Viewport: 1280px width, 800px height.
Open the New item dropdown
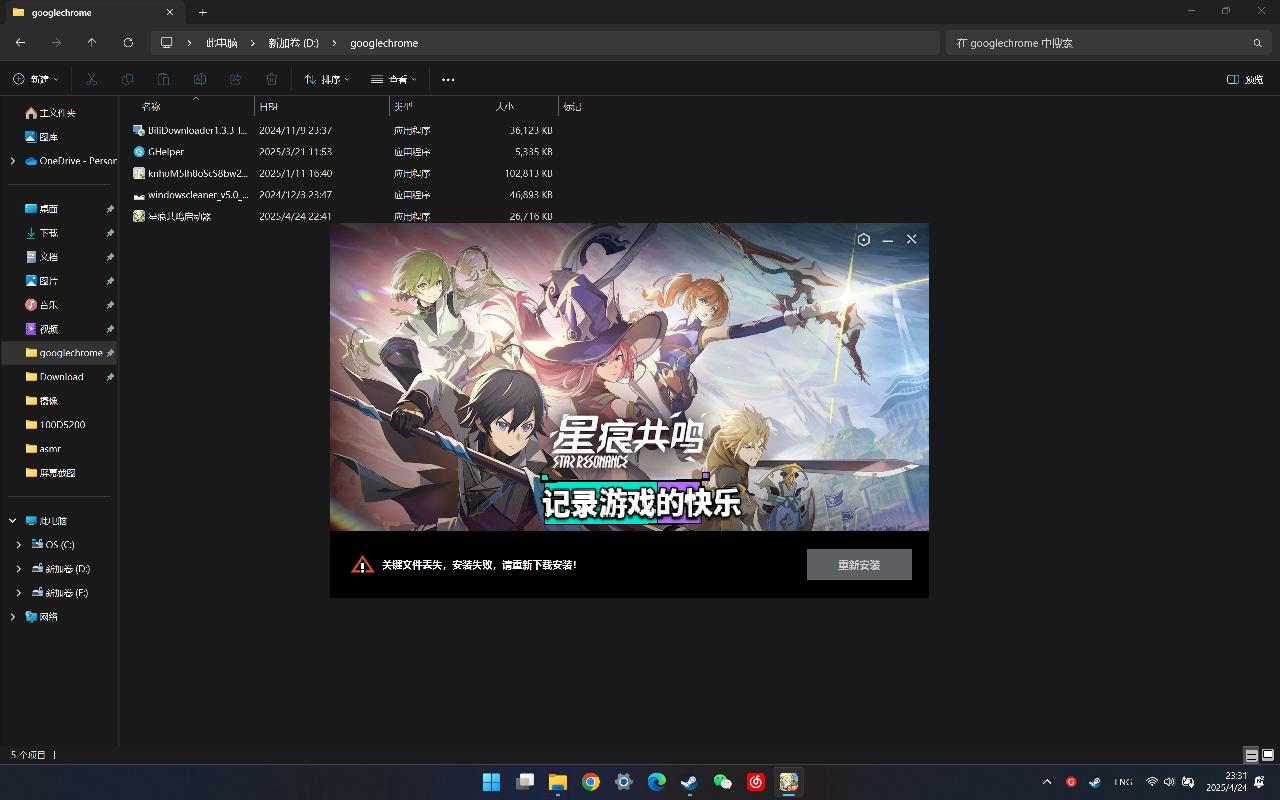tap(35, 79)
